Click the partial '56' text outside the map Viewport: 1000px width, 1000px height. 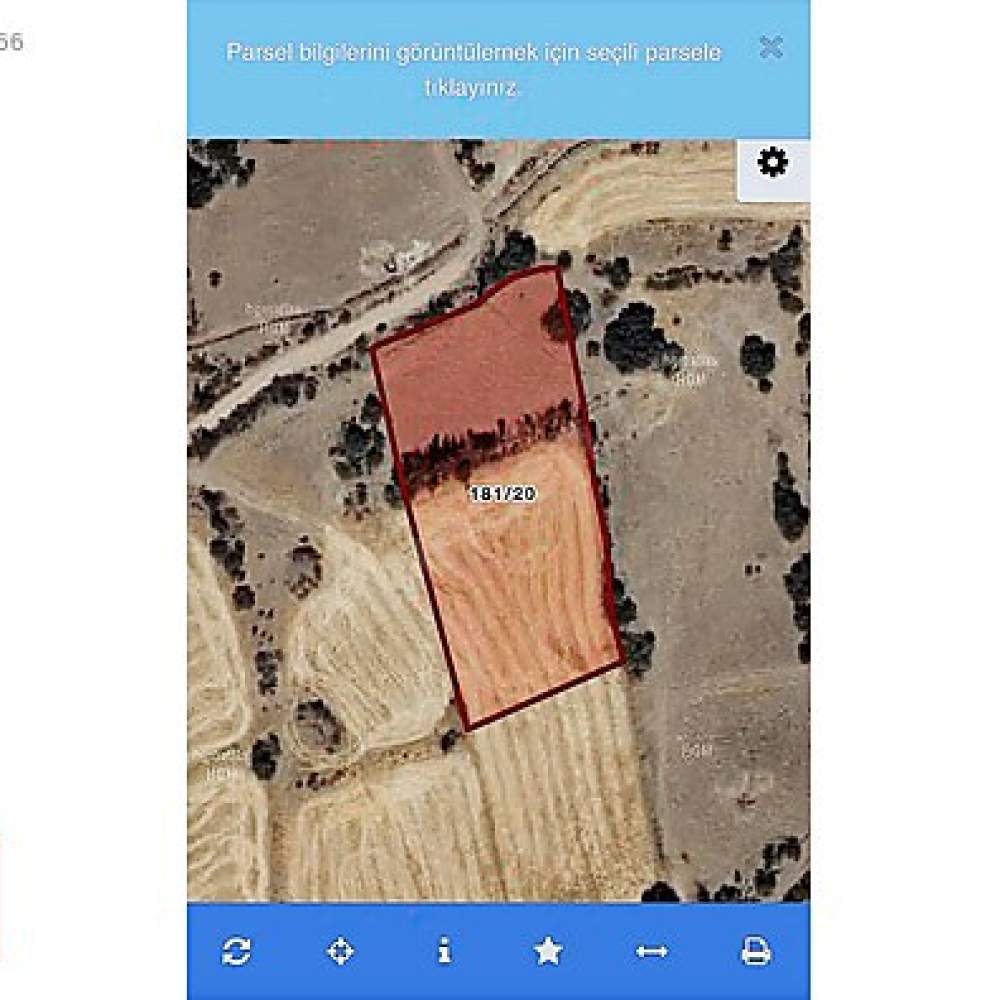[x=11, y=42]
